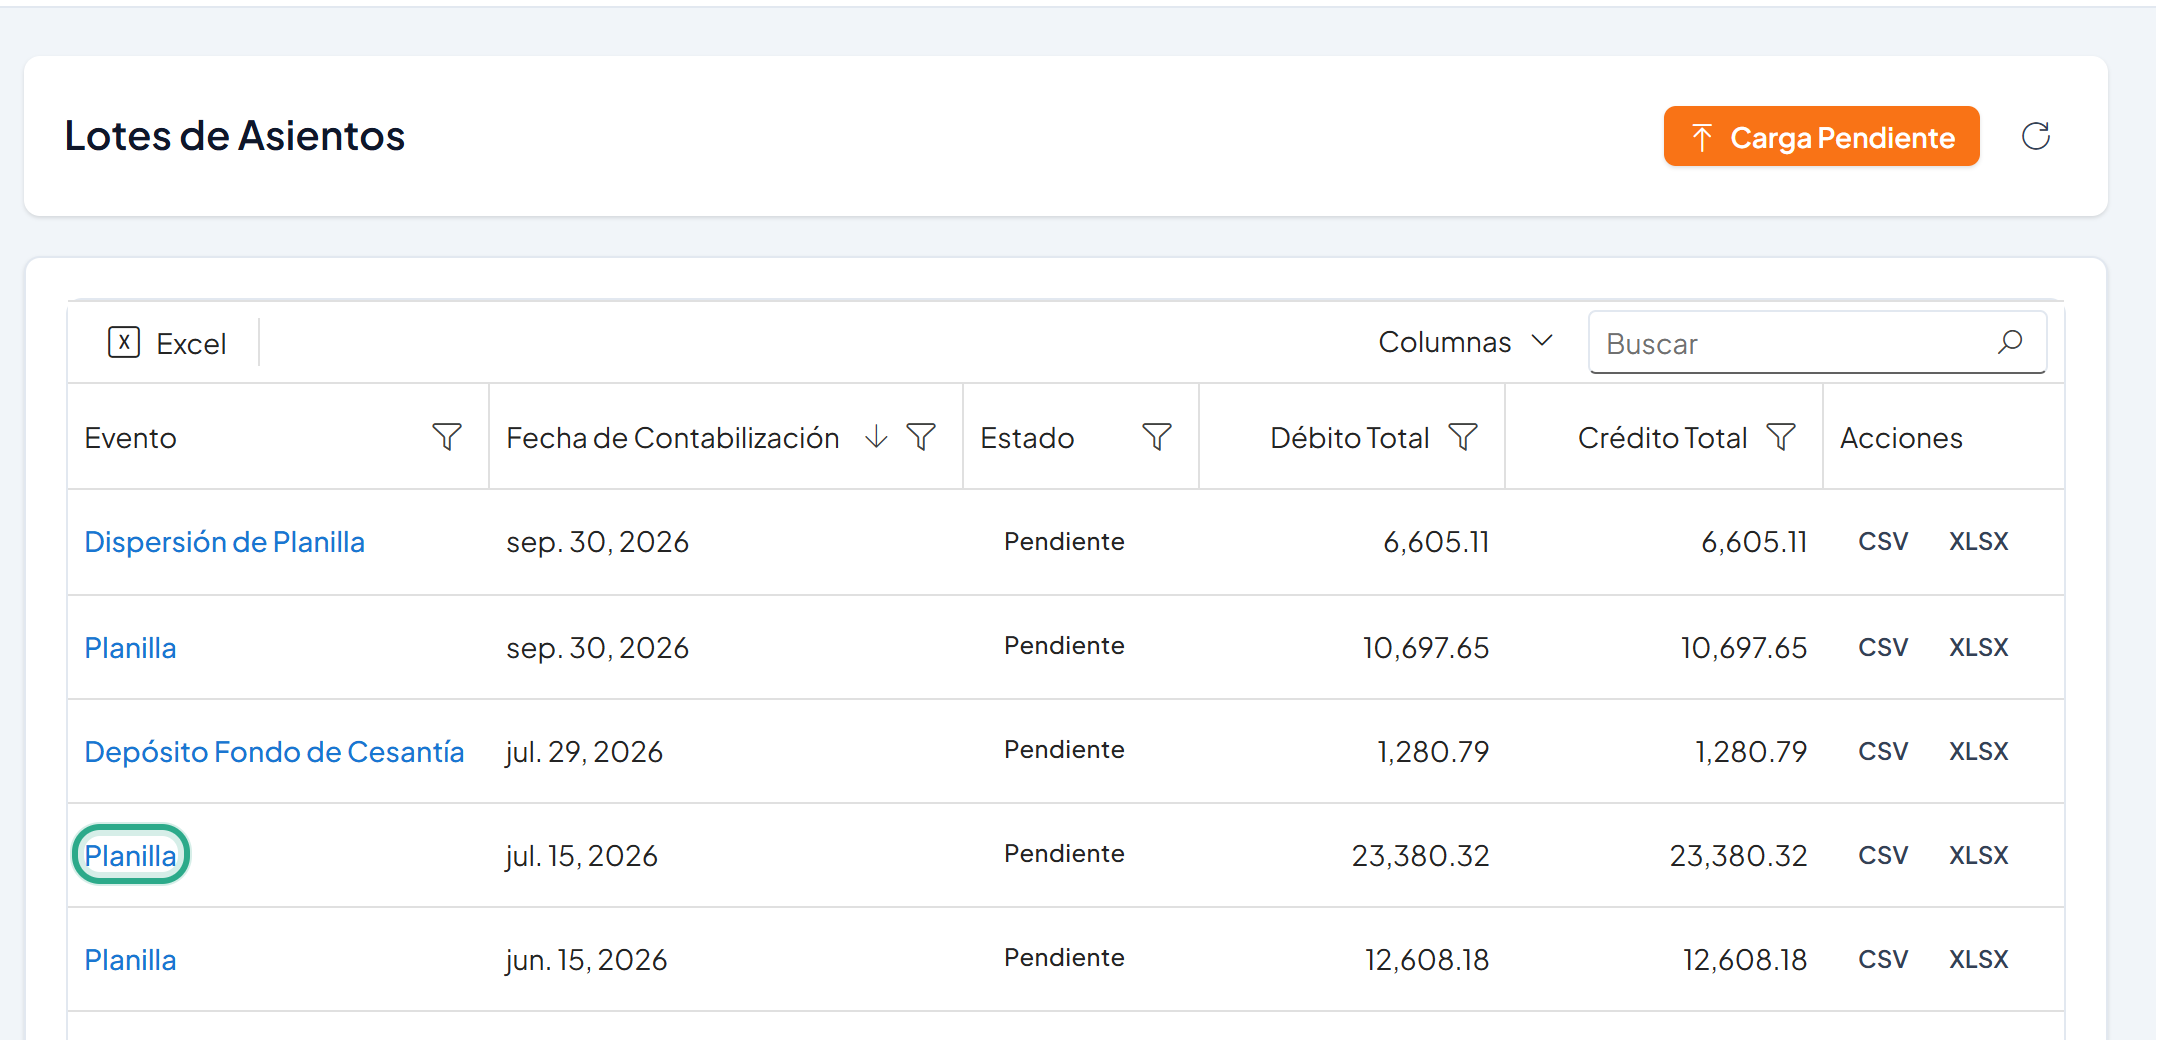
Task: Click the Débito Total value 6,605.11
Action: (x=1436, y=542)
